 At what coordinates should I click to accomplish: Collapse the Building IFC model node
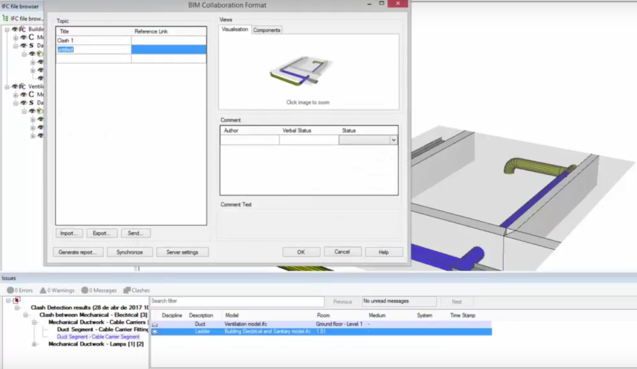click(7, 29)
